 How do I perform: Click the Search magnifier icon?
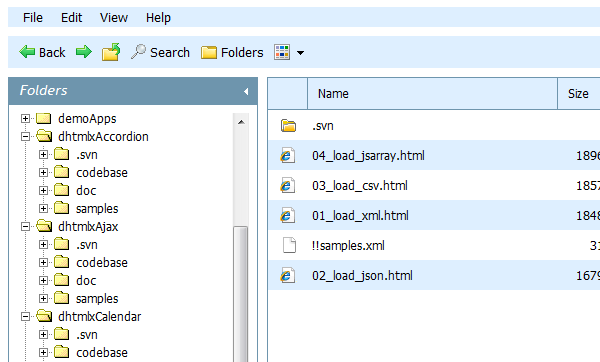(138, 52)
